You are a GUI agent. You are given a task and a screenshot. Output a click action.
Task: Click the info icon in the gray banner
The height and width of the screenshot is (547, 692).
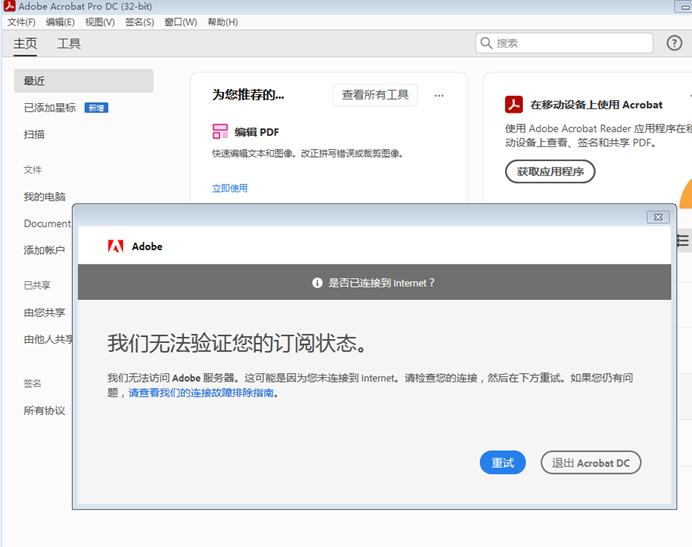click(317, 283)
